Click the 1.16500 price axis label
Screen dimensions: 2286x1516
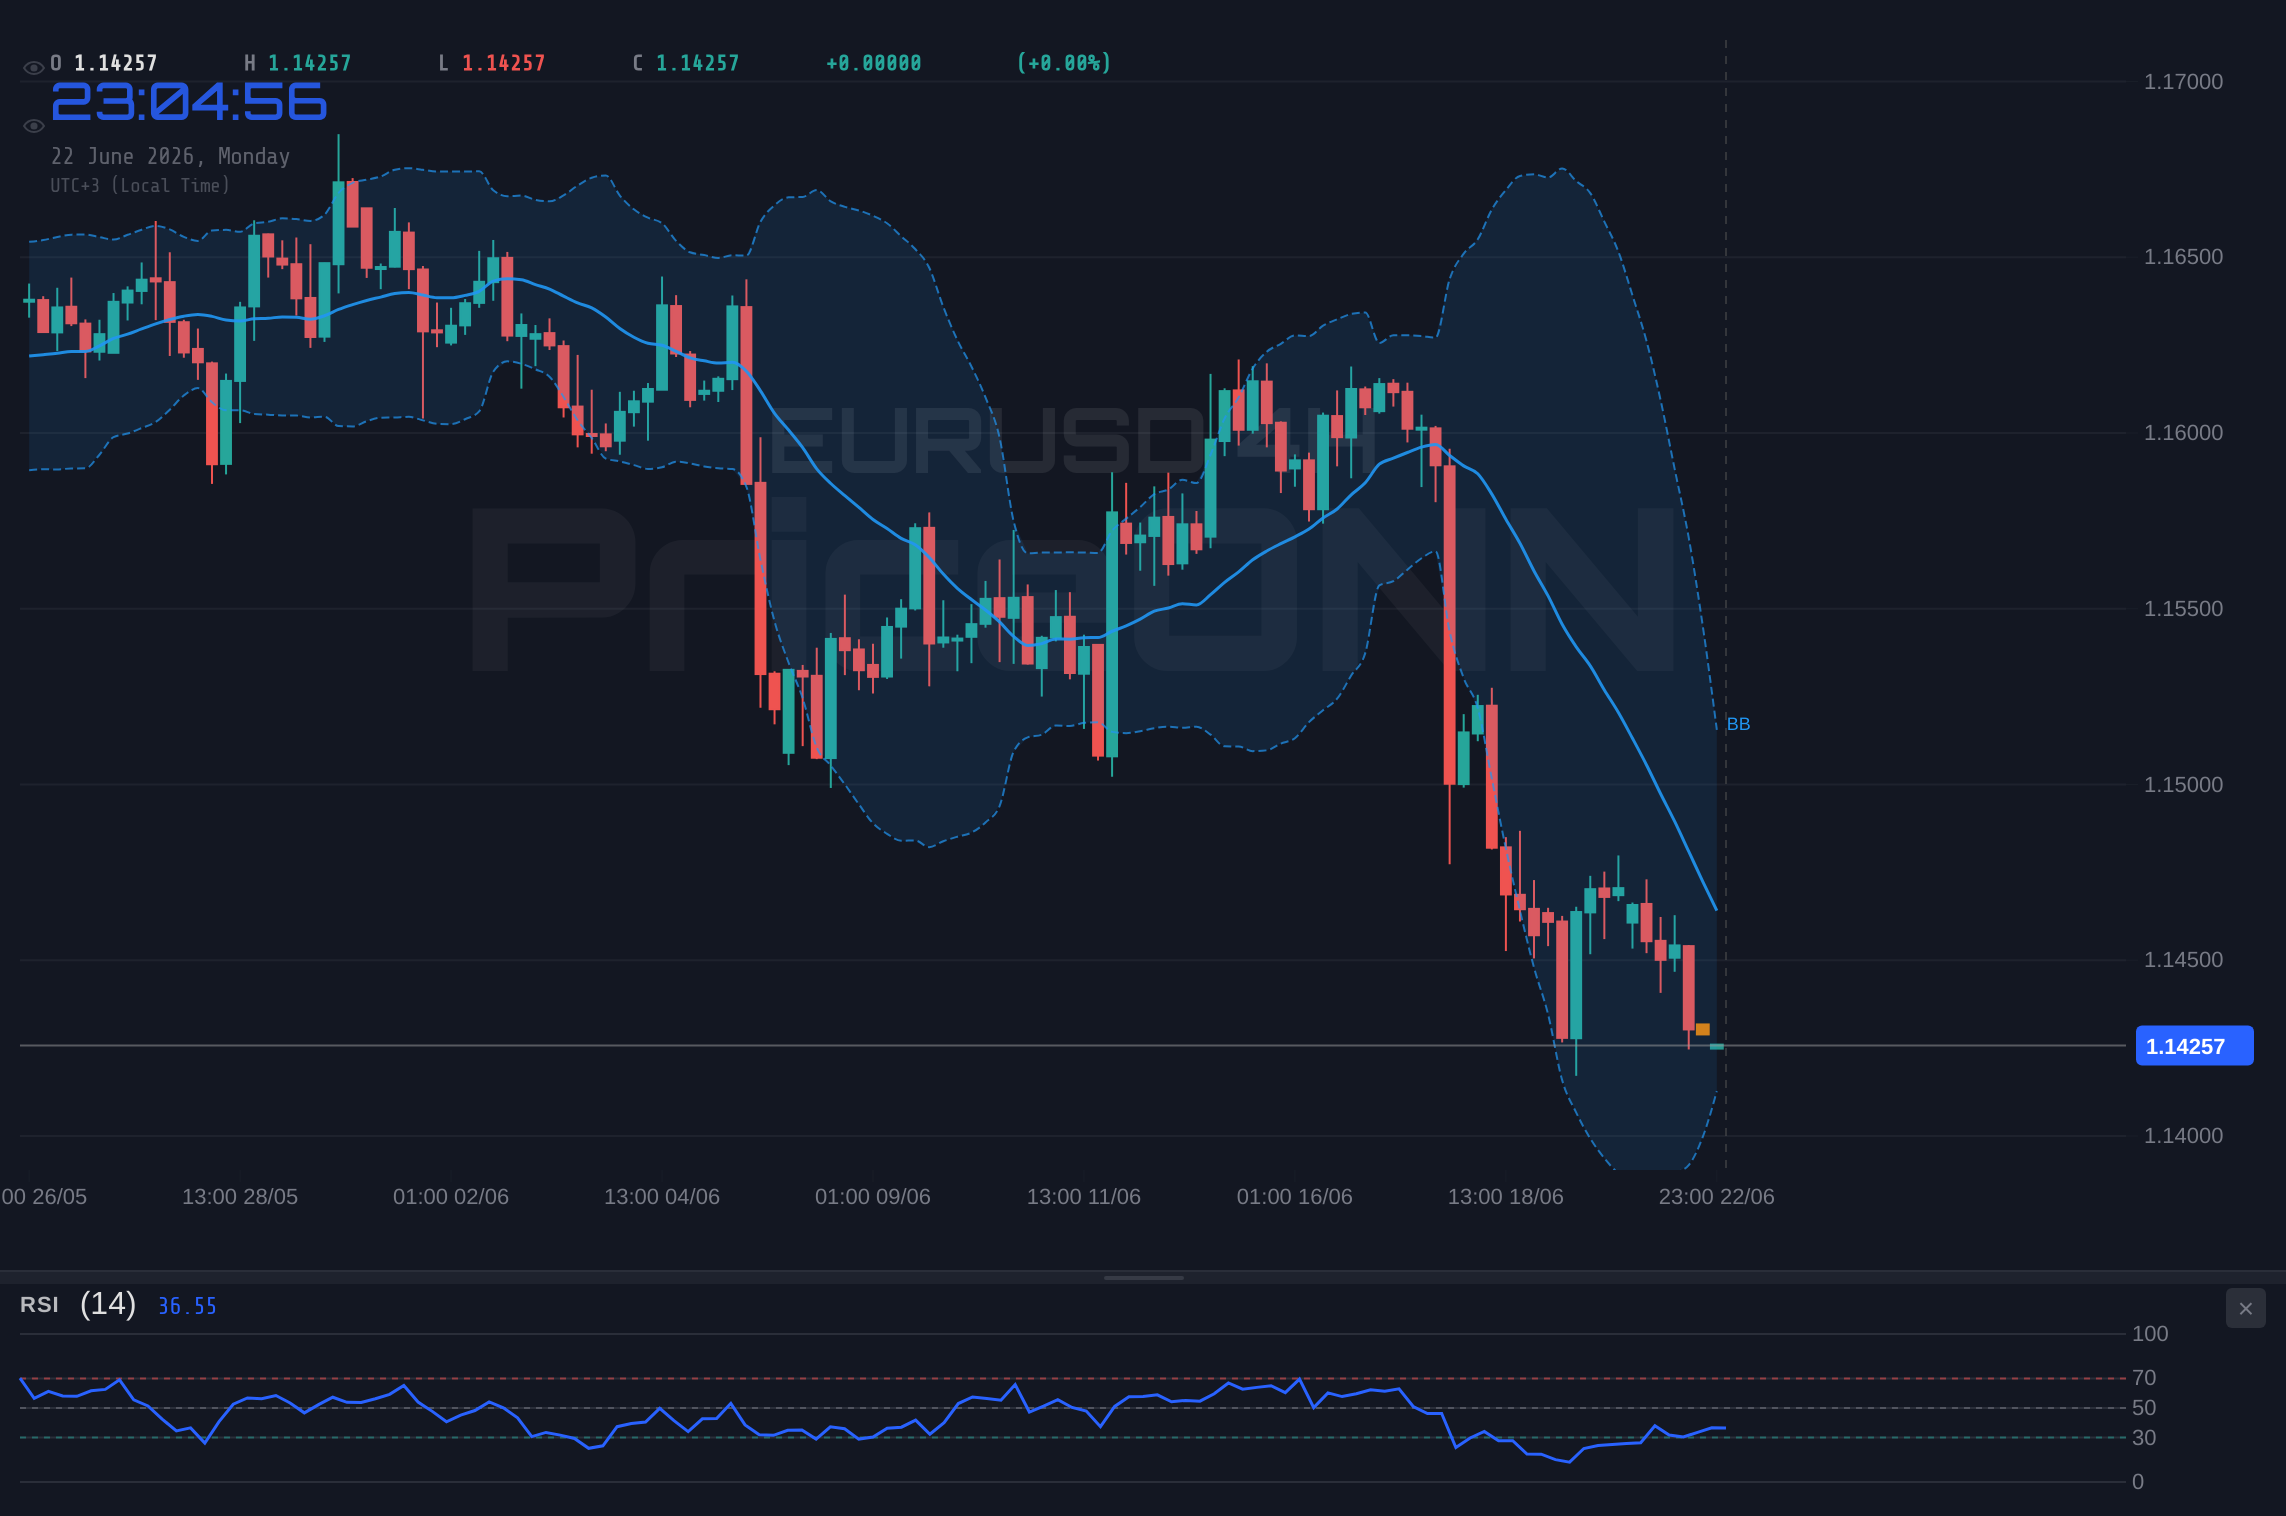coord(2183,257)
